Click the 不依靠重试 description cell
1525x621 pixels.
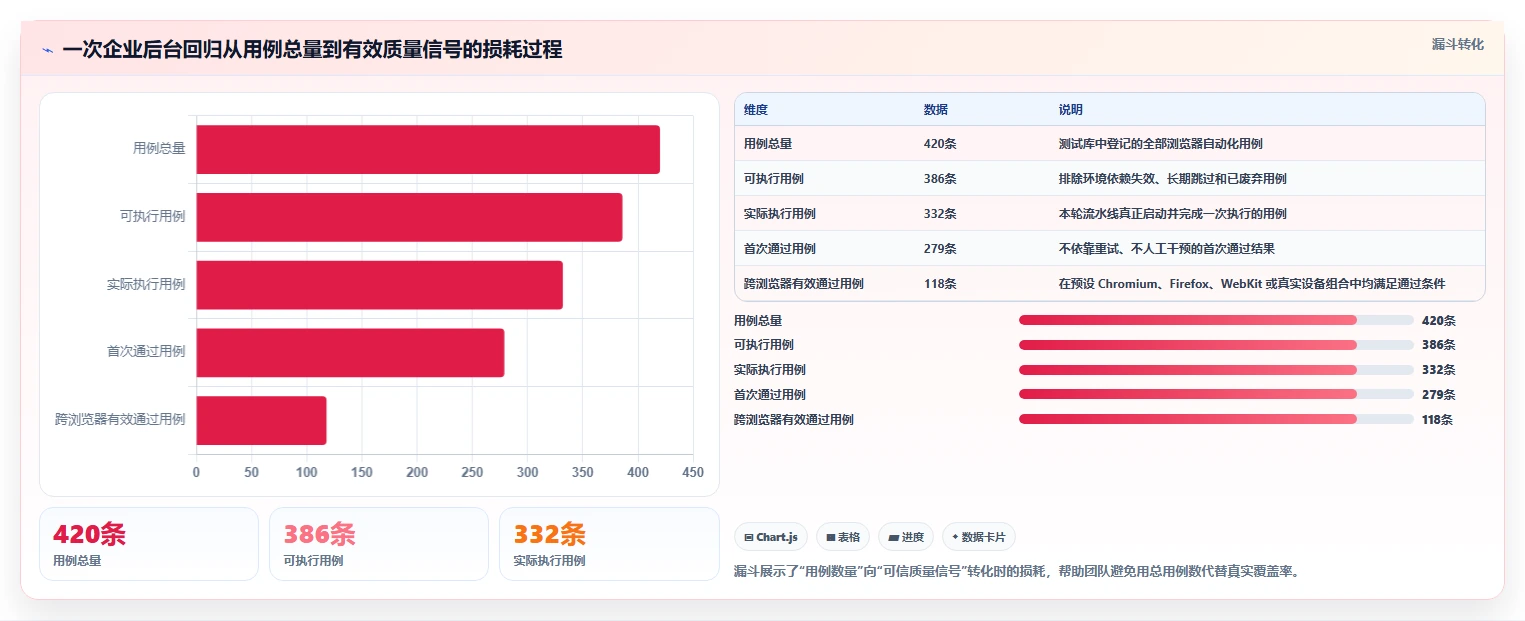1267,249
